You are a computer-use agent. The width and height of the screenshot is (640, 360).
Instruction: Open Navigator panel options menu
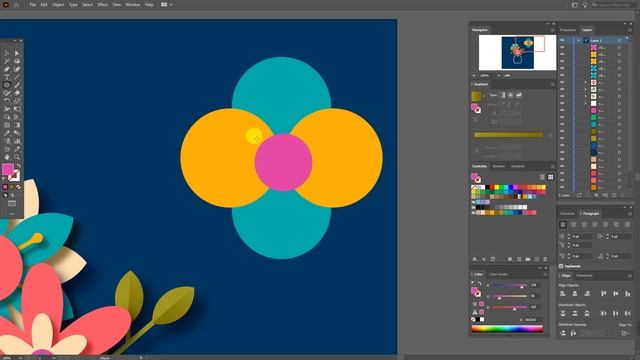click(552, 30)
